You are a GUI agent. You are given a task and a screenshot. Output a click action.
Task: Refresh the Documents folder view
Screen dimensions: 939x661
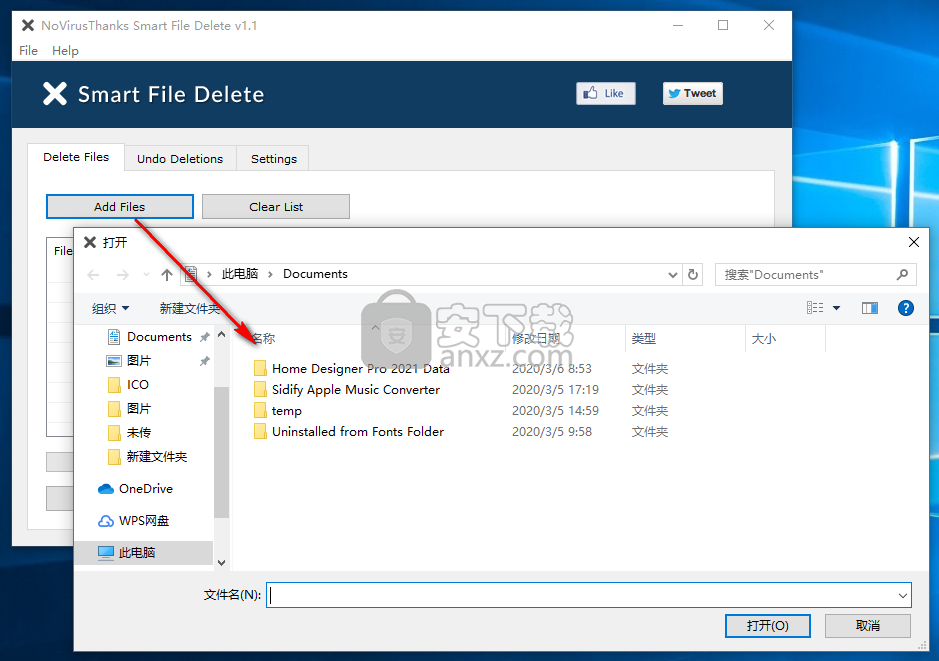coord(693,275)
